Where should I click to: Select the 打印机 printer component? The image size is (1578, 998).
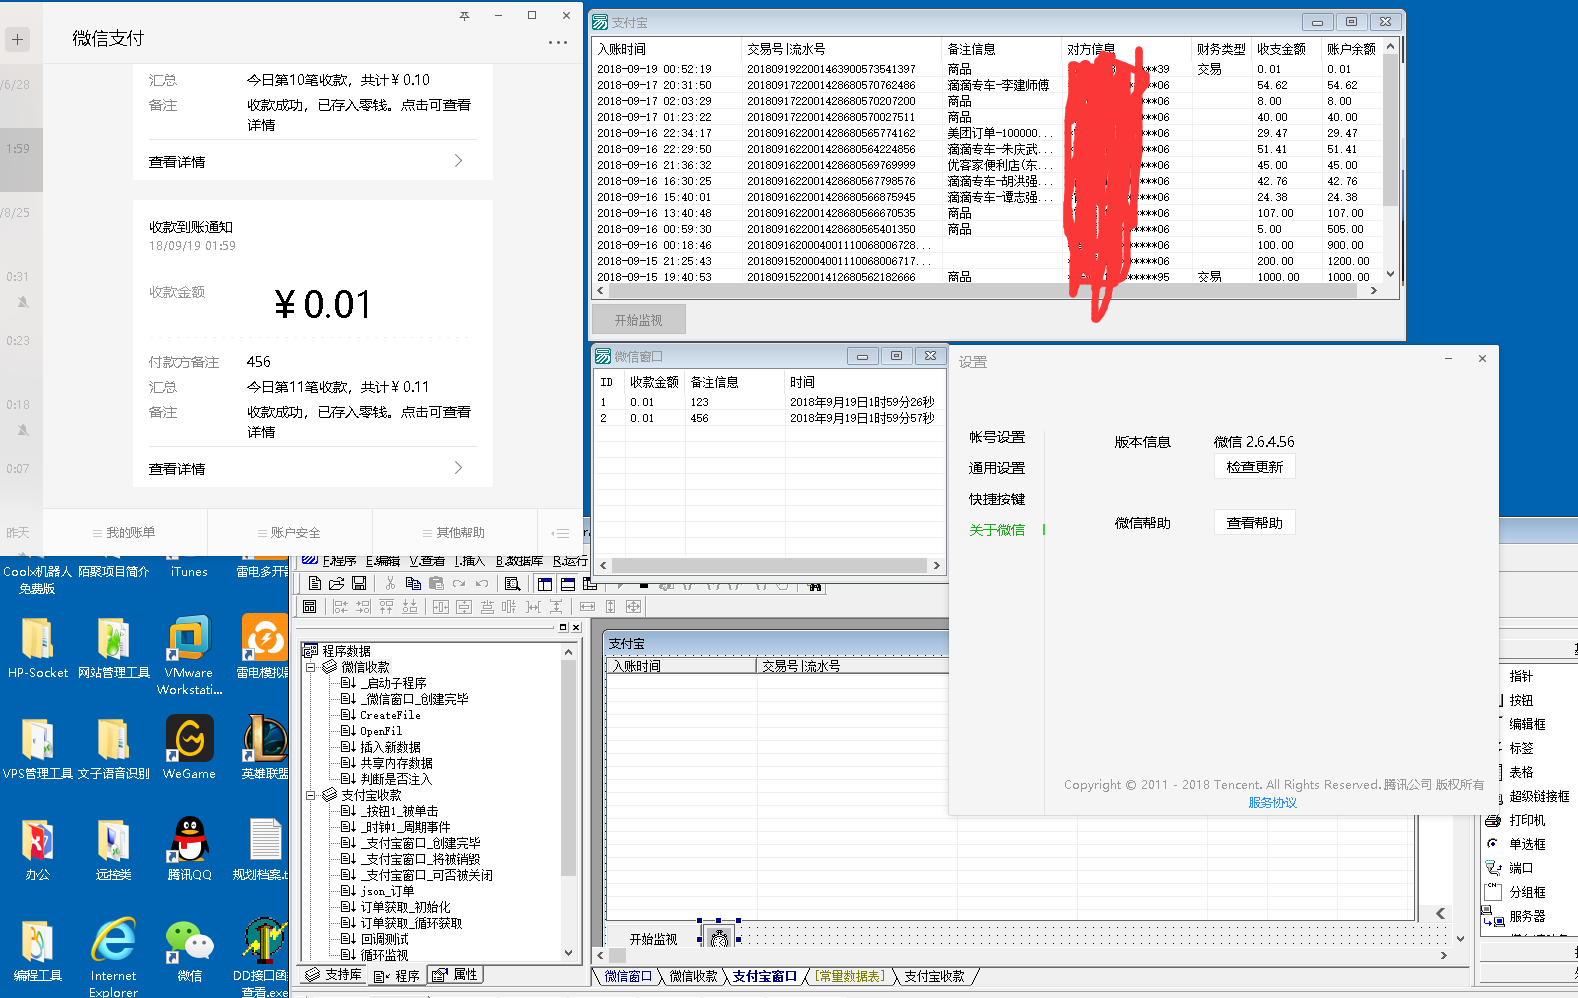(x=1515, y=820)
